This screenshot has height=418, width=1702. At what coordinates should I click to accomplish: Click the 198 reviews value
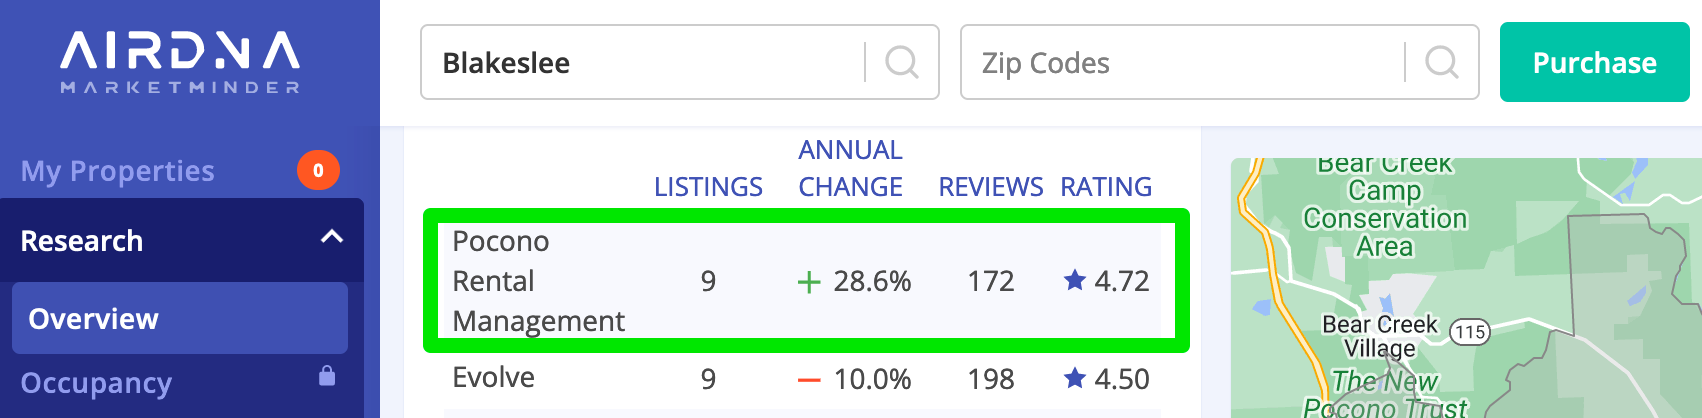click(991, 379)
